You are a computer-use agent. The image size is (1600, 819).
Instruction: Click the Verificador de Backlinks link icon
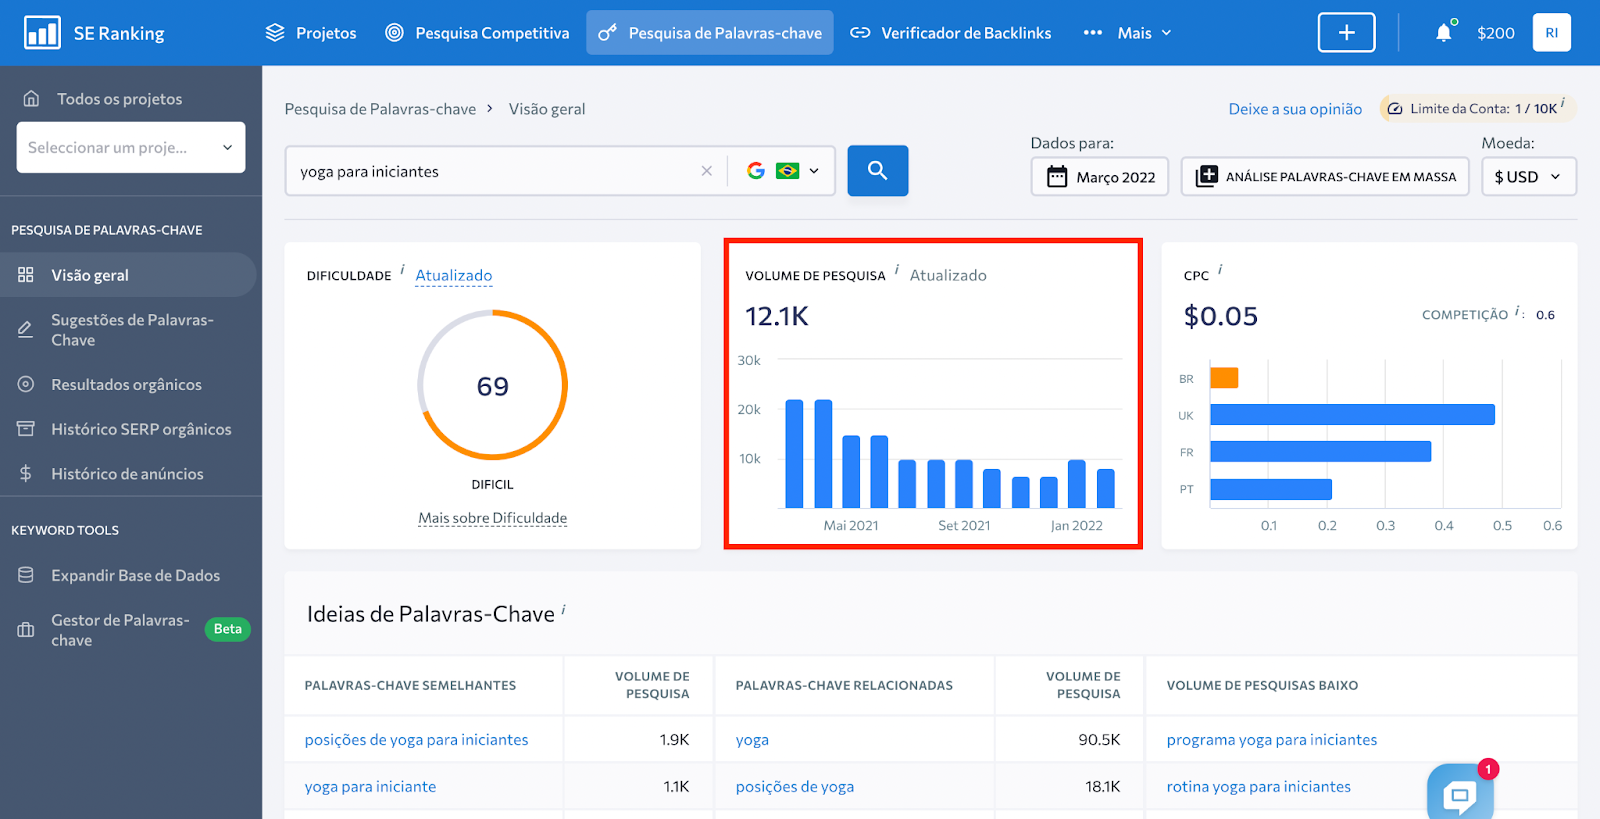click(x=860, y=33)
